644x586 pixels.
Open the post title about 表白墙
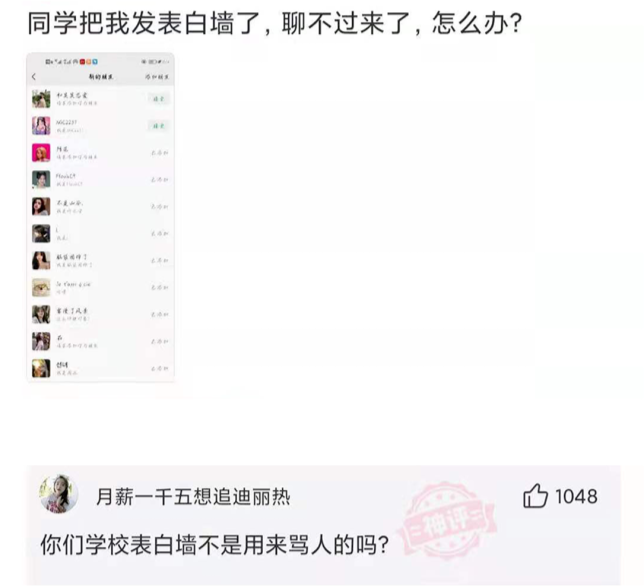click(x=274, y=23)
